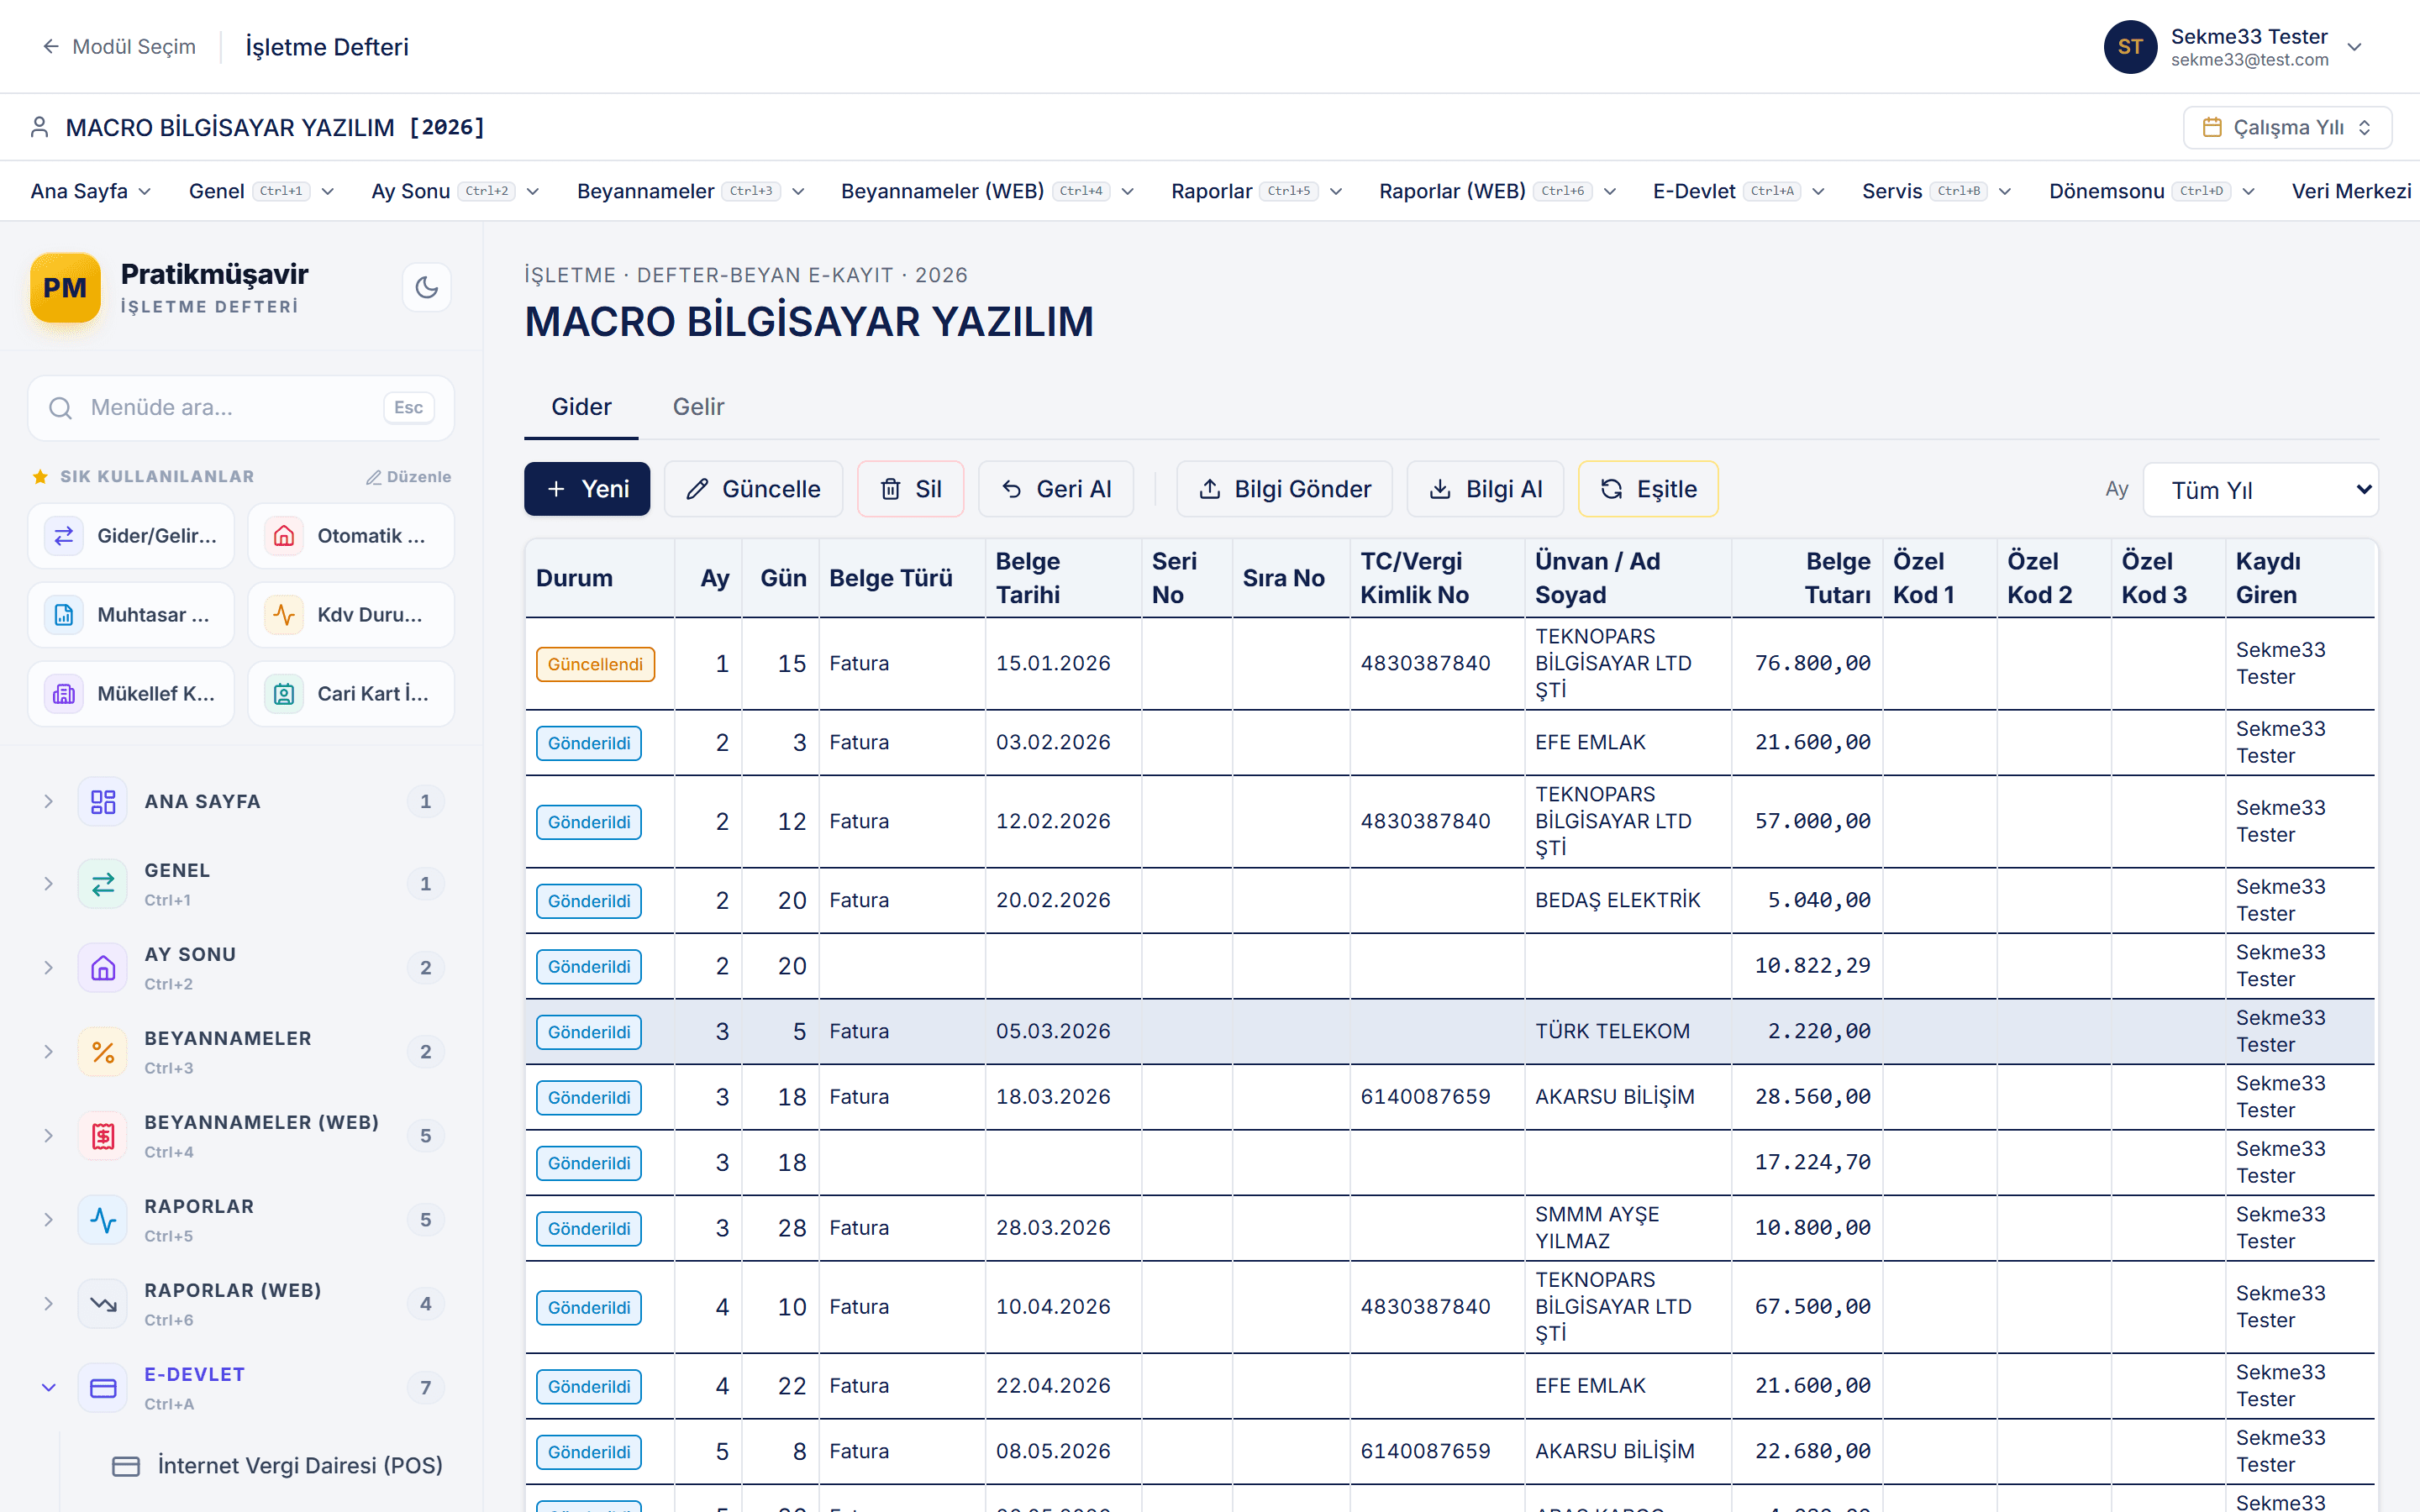
Task: Click the PM Pratikmüşavir logo
Action: [65, 288]
